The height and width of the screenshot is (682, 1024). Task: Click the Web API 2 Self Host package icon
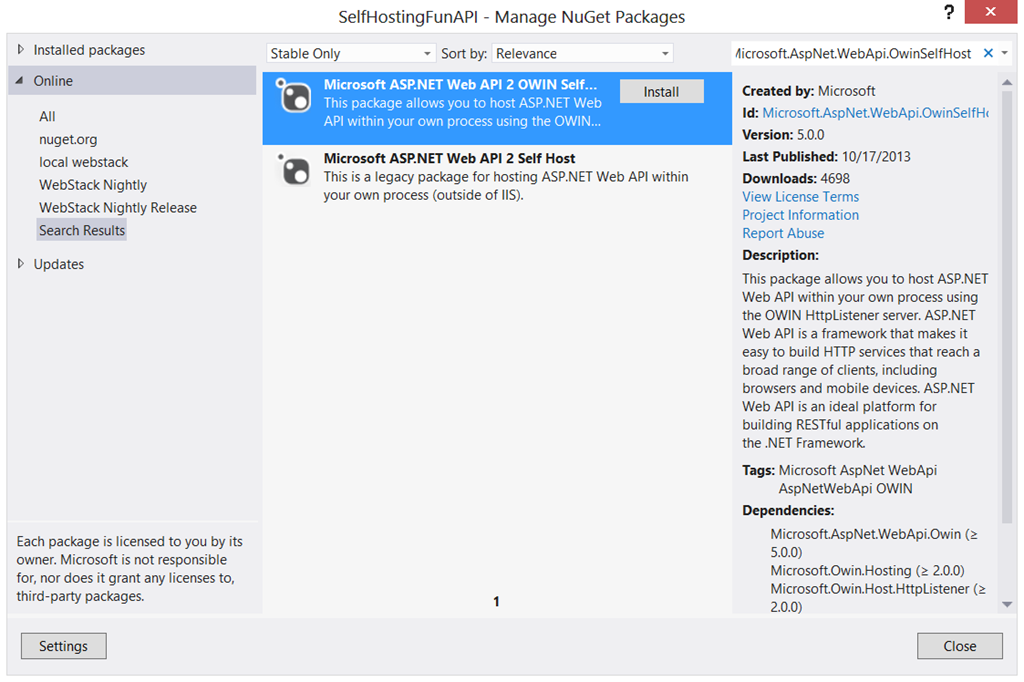coord(294,169)
